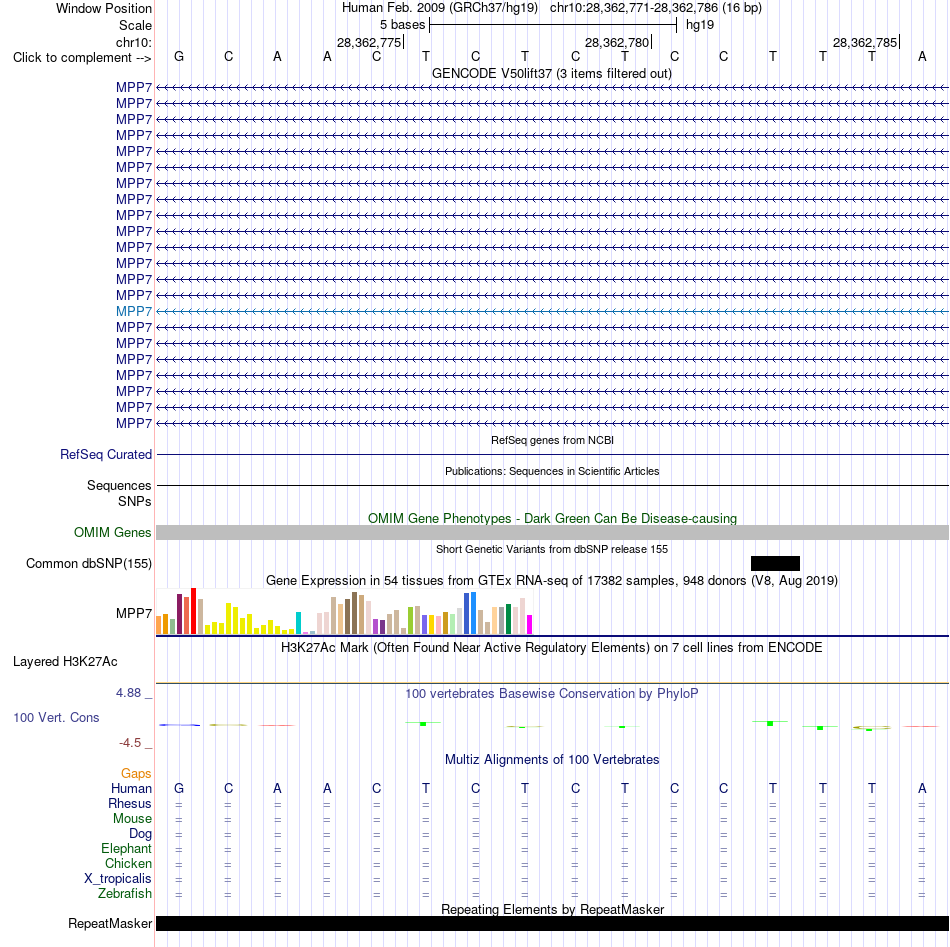Screen dimensions: 950x947
Task: Click the 'Layered H3K27Ac' track label
Action: (x=65, y=662)
